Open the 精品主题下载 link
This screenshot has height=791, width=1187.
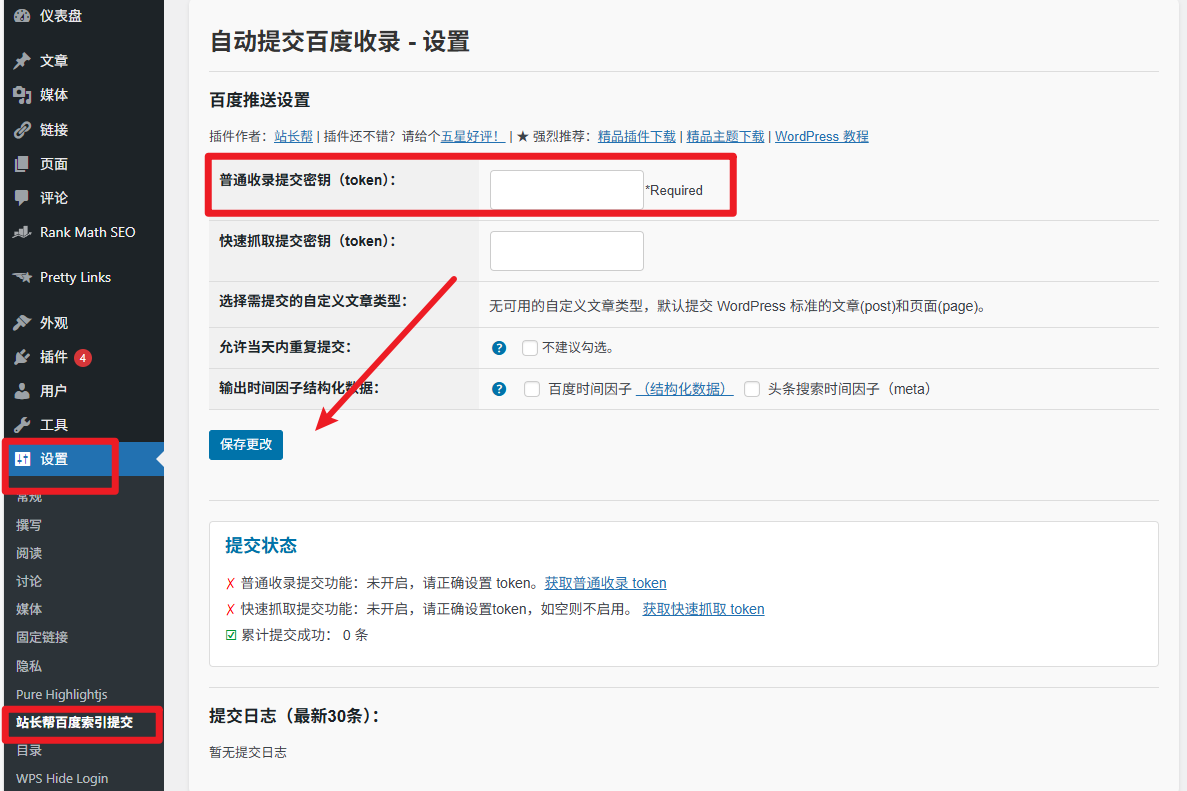[725, 136]
